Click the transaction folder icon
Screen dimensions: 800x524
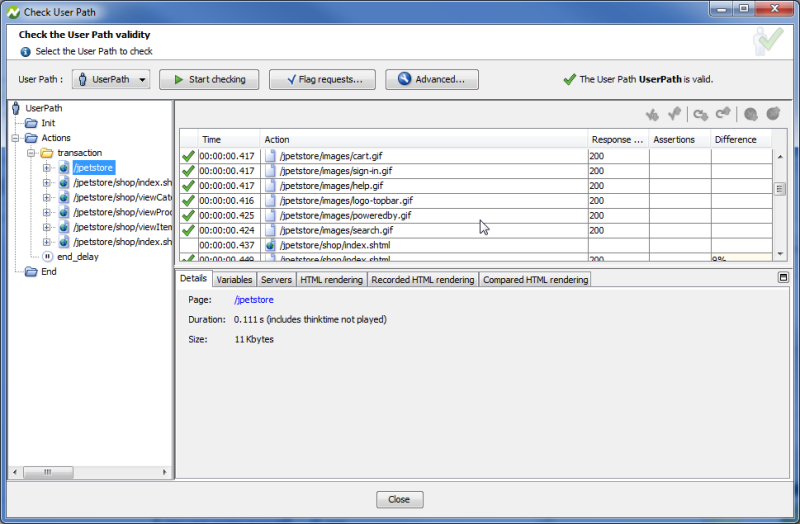point(46,153)
